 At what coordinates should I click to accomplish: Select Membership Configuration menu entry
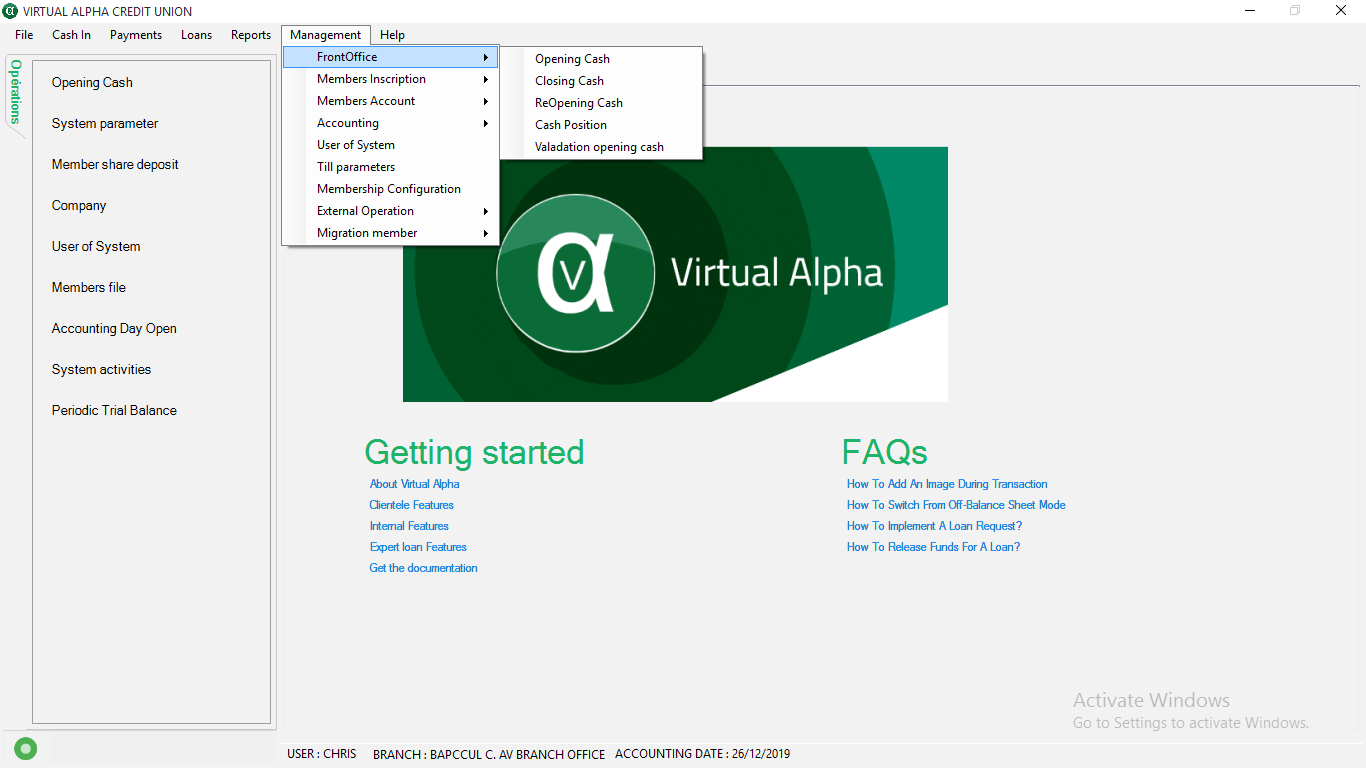click(x=391, y=189)
